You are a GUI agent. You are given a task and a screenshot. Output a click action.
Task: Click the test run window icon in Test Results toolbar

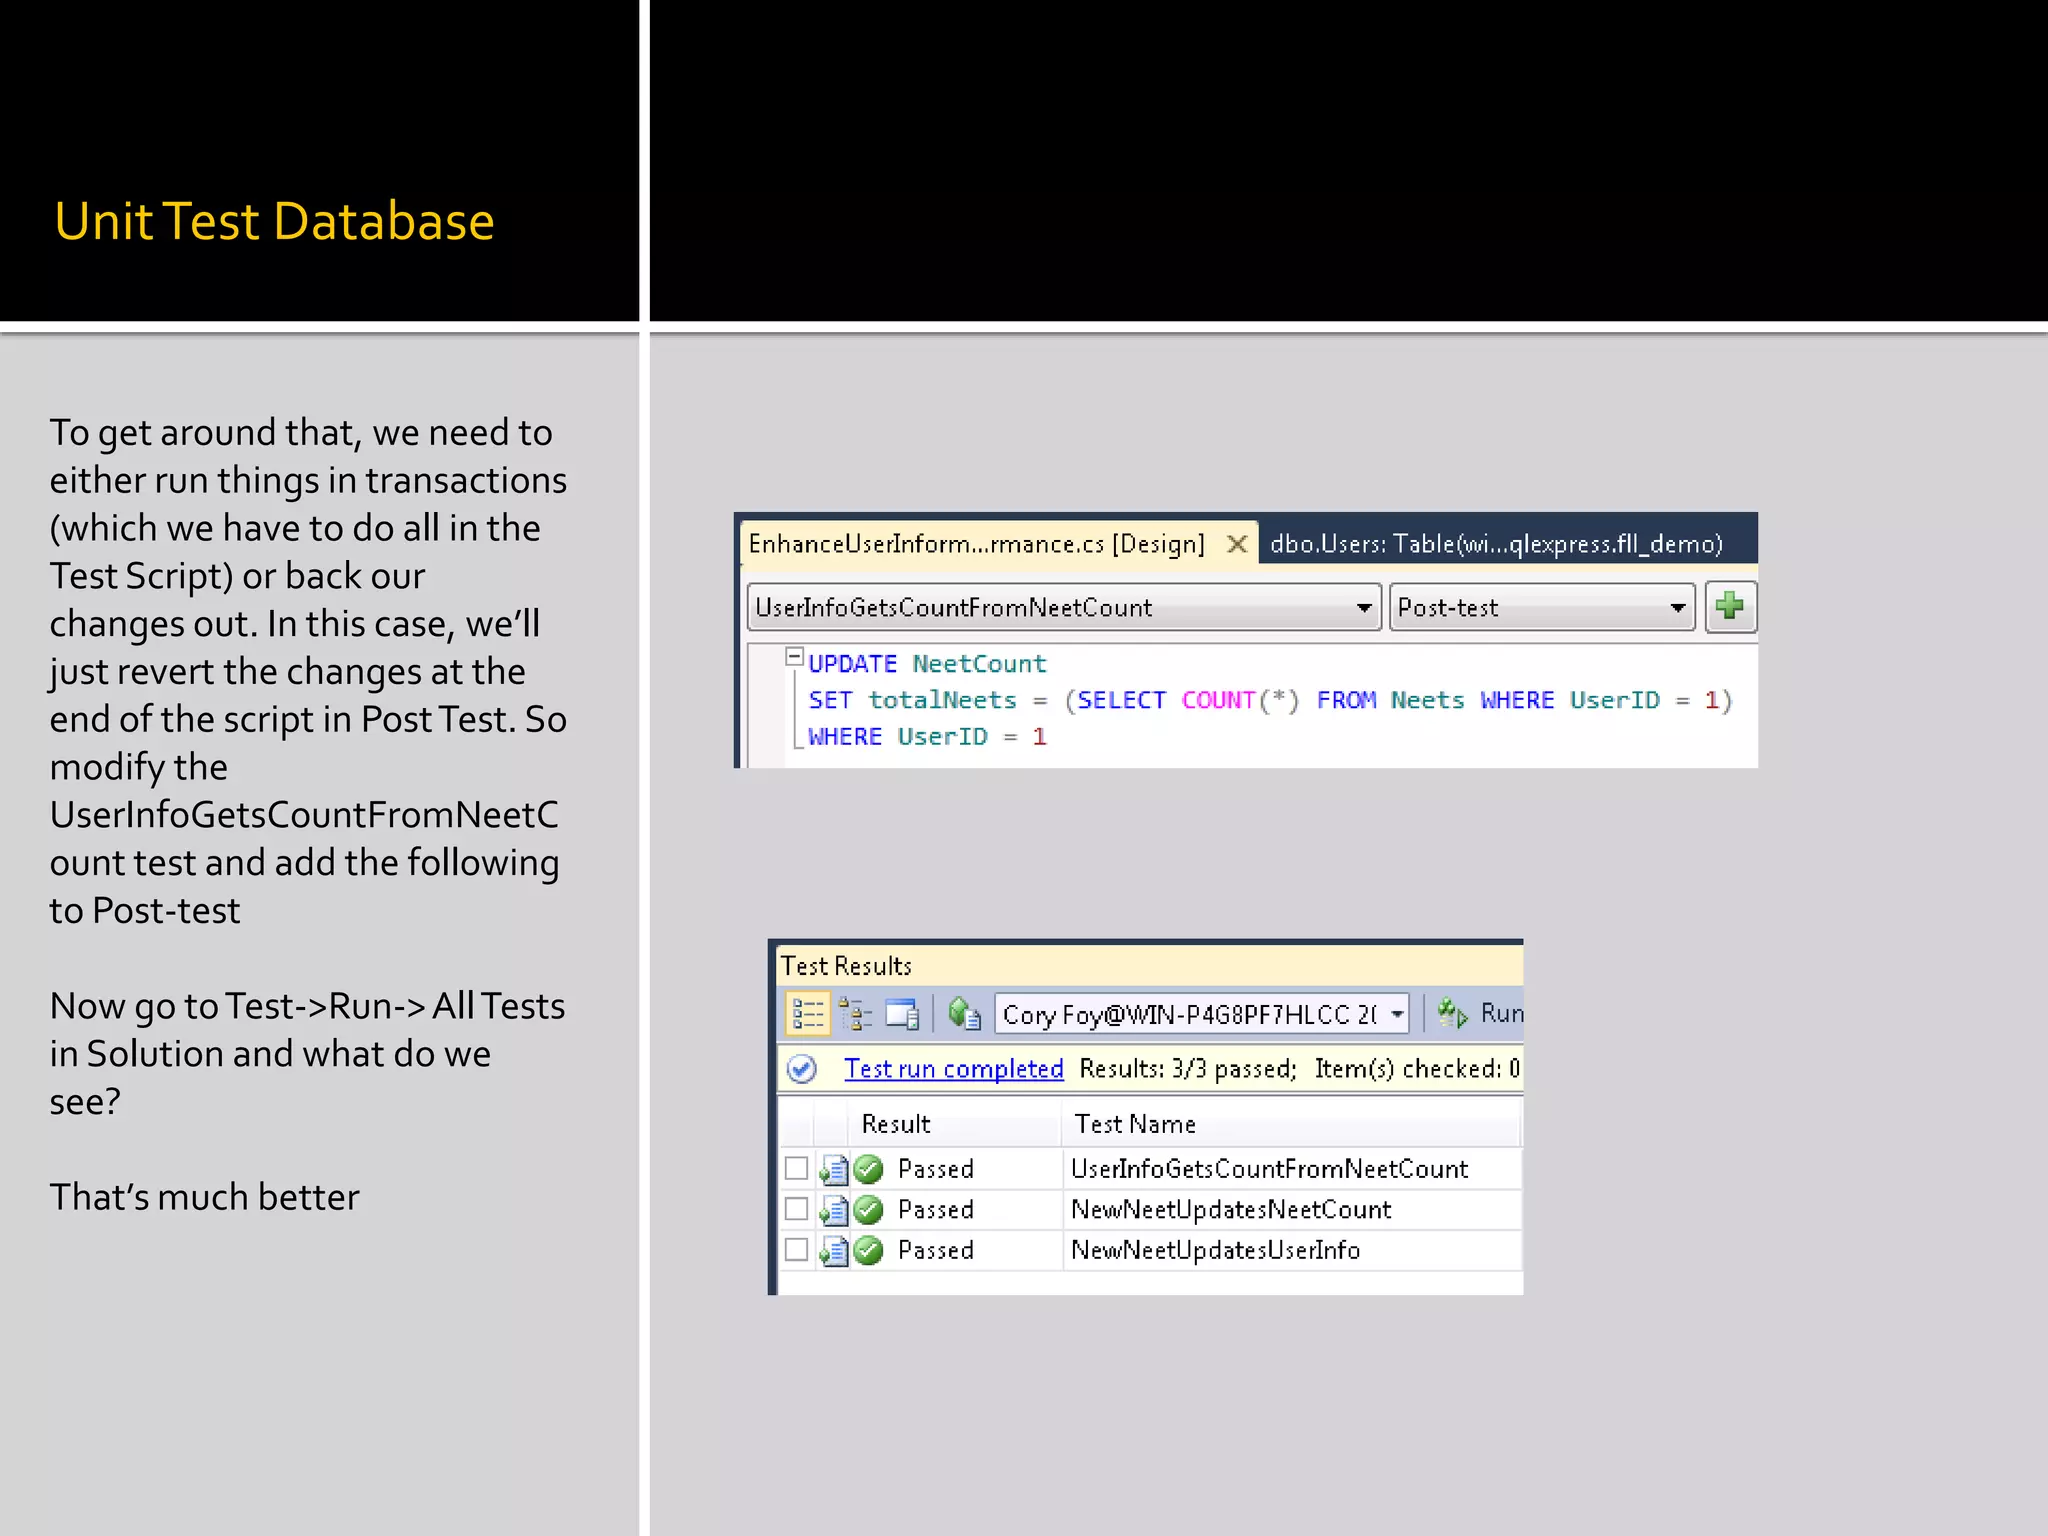point(903,1014)
